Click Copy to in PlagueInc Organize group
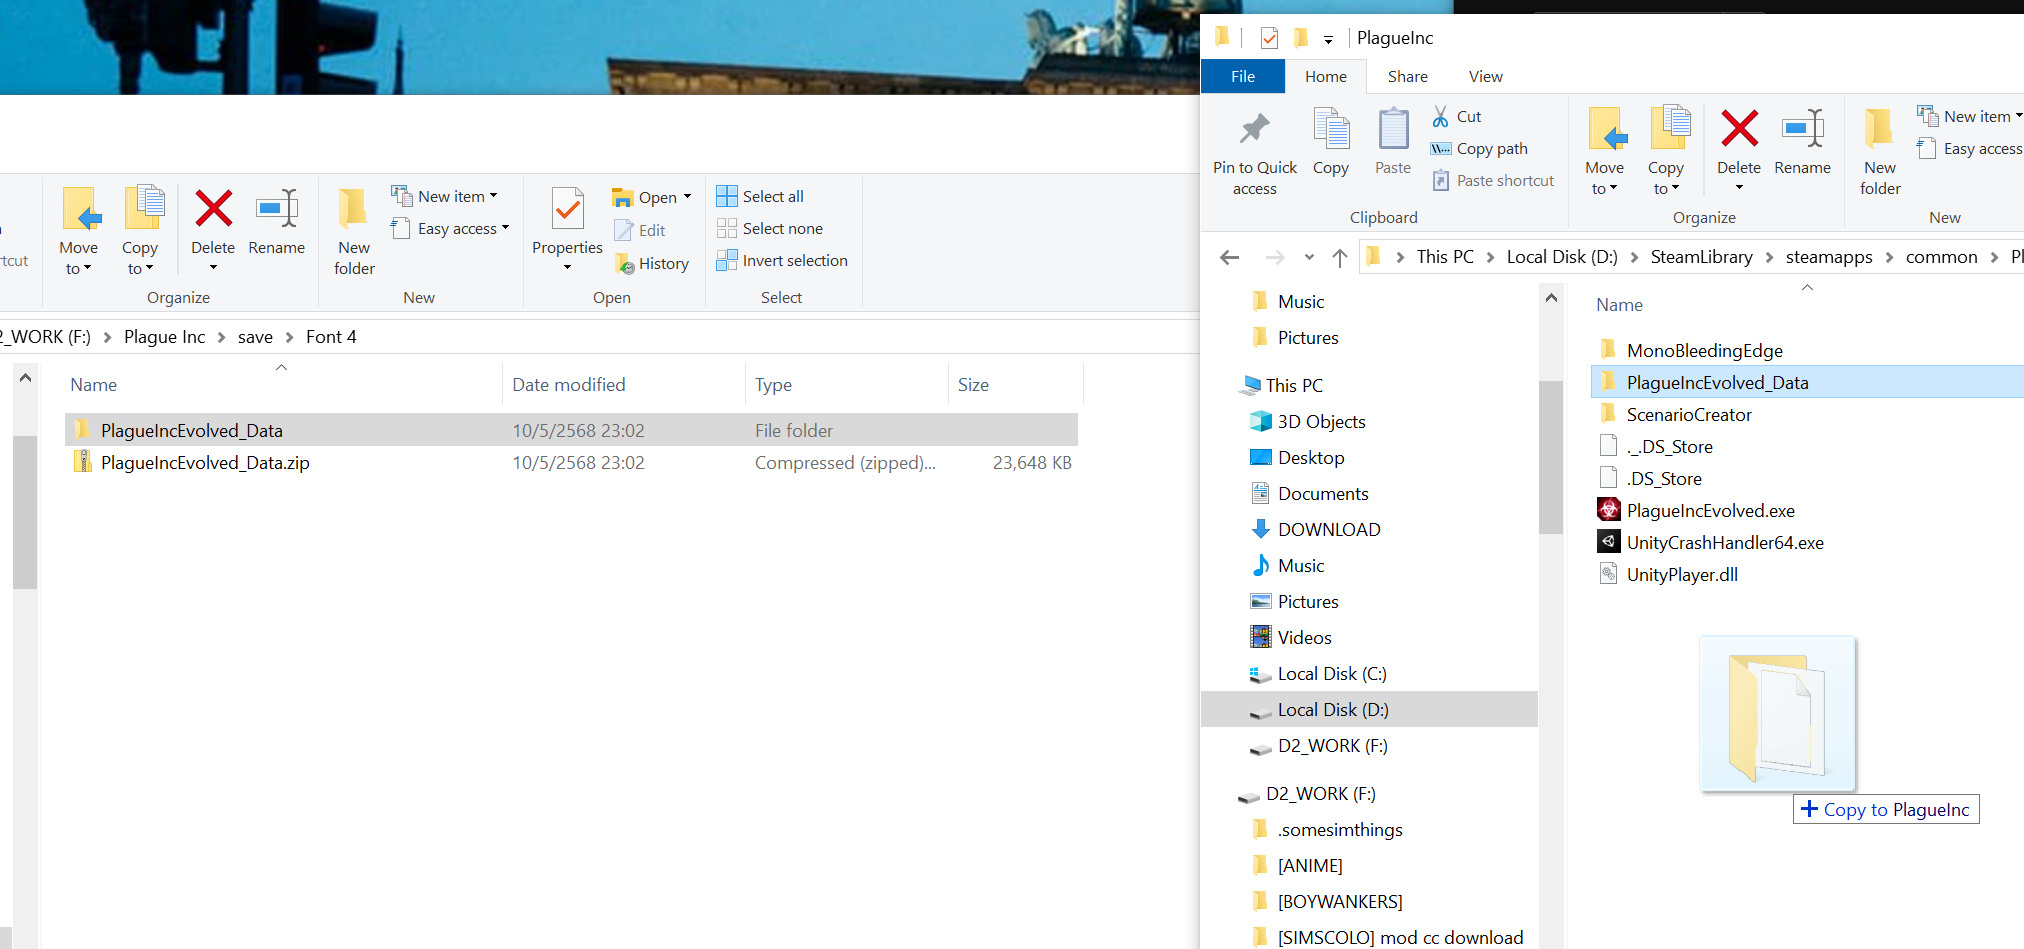 click(x=1666, y=151)
